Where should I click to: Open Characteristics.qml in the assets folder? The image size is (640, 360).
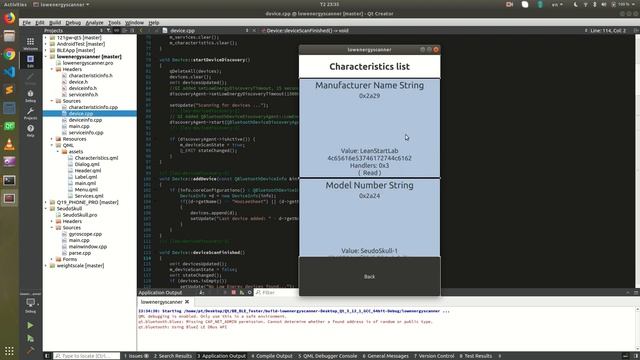96,158
